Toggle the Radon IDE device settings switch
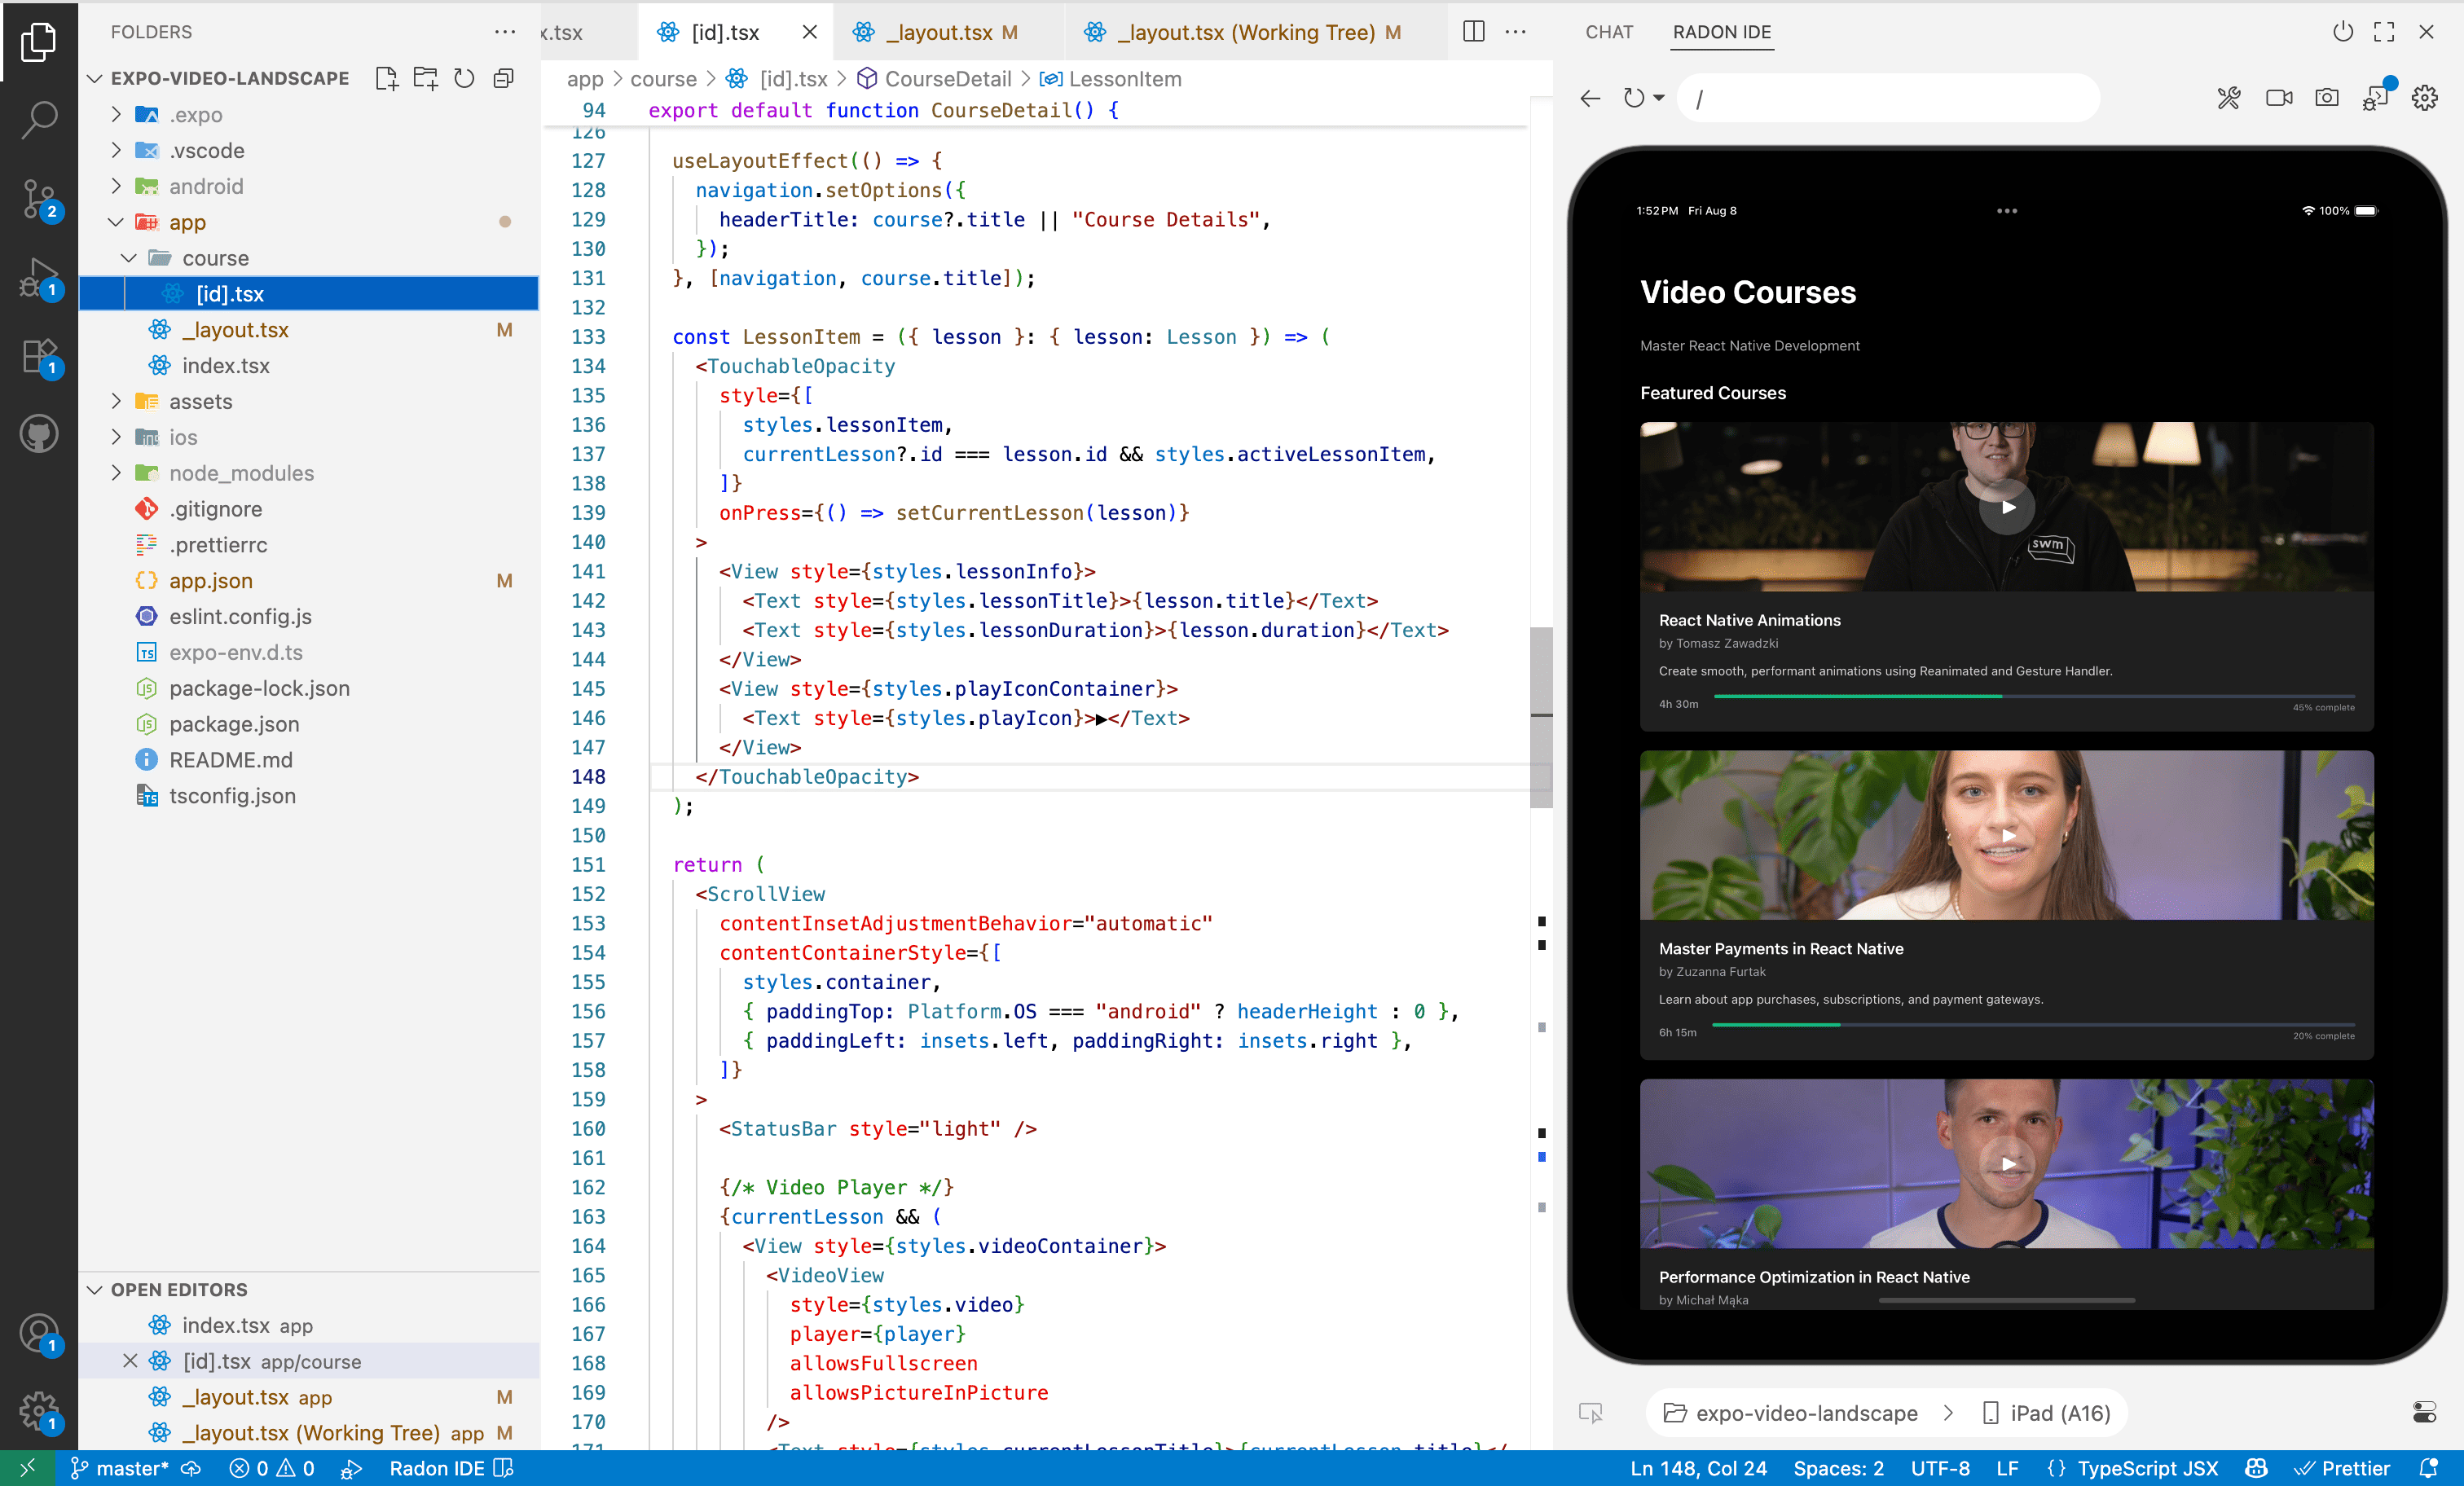The image size is (2464, 1486). [2424, 1412]
